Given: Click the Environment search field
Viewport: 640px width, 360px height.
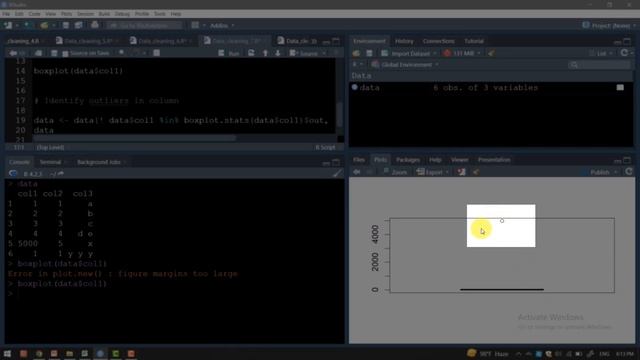Looking at the screenshot, I should pyautogui.click(x=599, y=64).
